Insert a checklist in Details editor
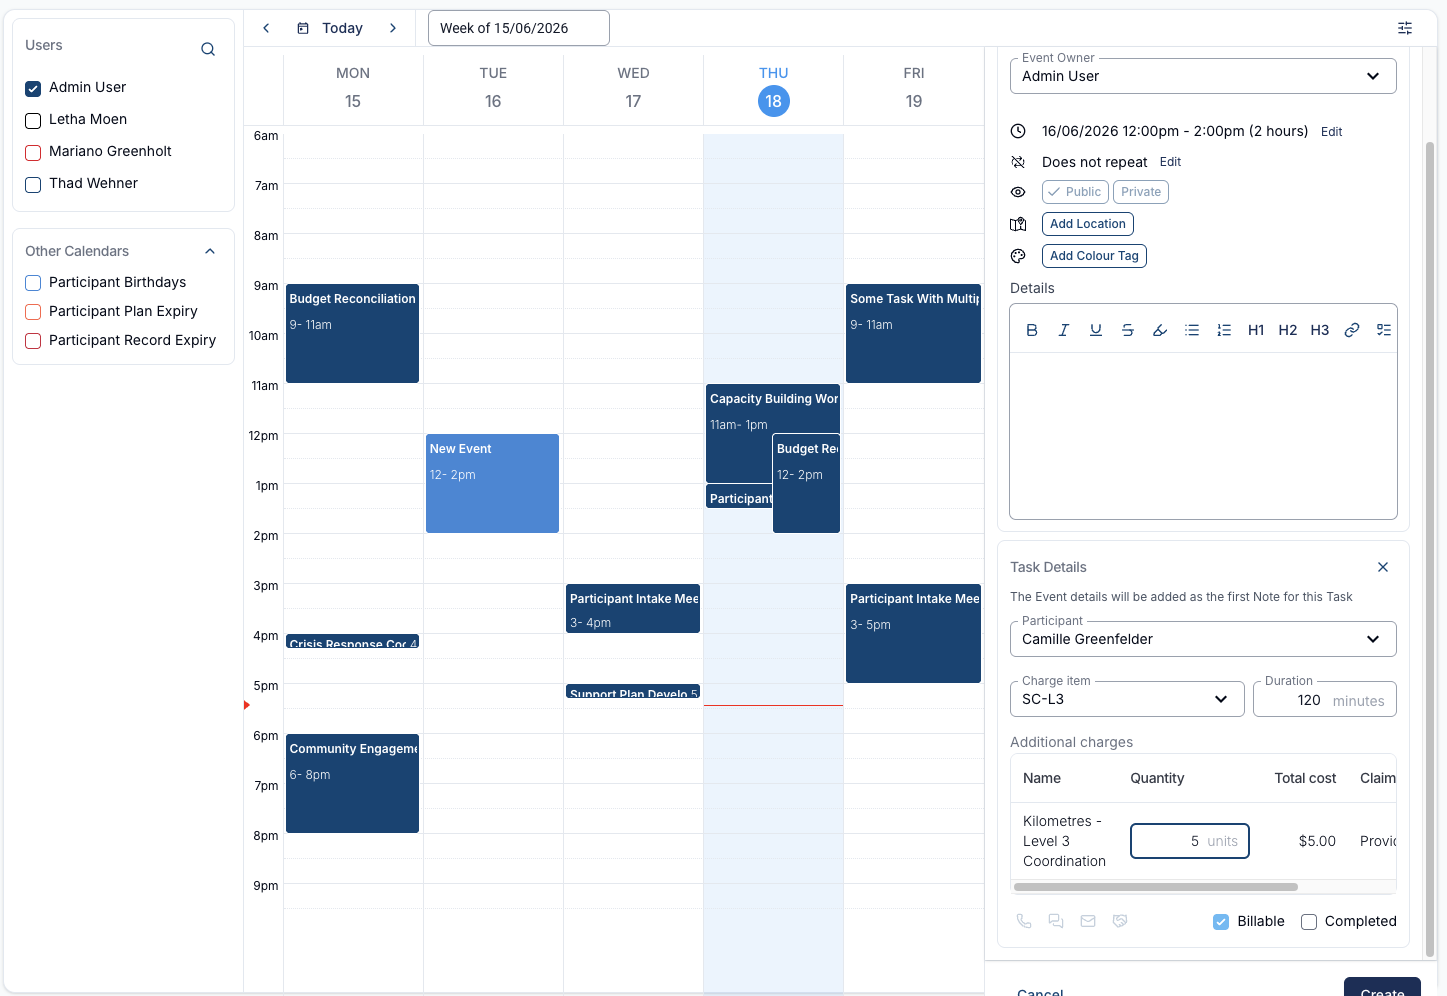The height and width of the screenshot is (996, 1447). pos(1384,330)
